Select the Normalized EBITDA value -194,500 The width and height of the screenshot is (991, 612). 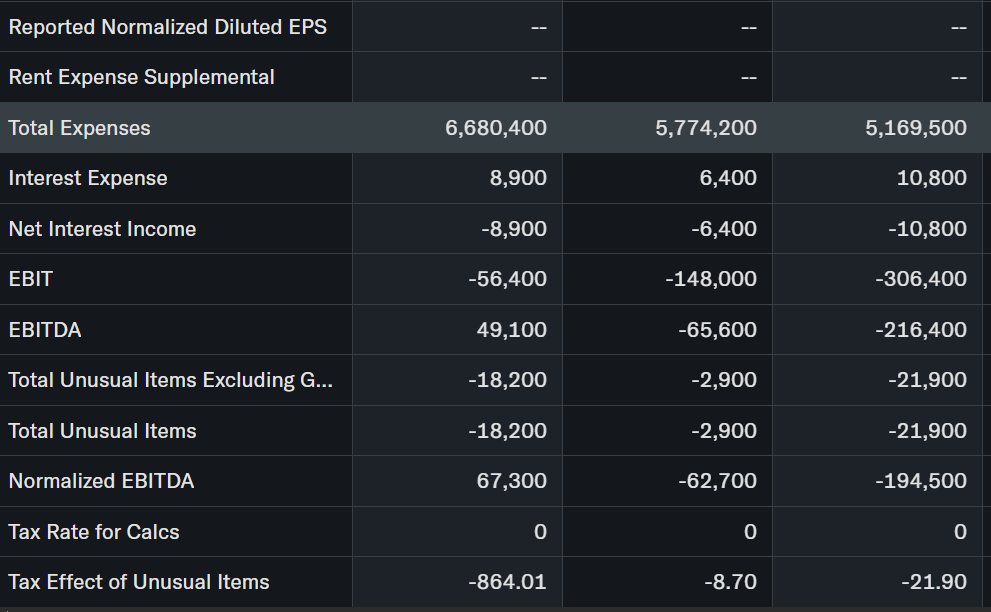click(921, 481)
